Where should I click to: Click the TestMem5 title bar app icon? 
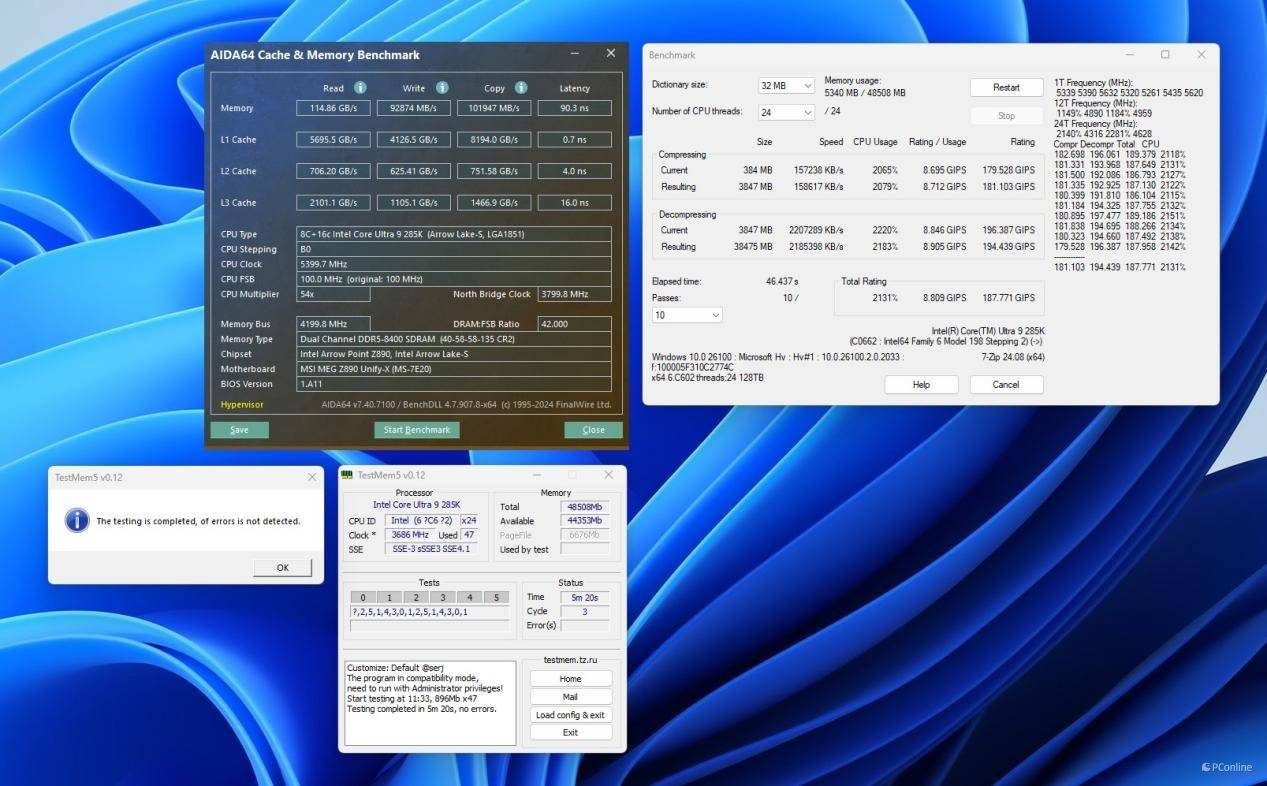coord(347,475)
